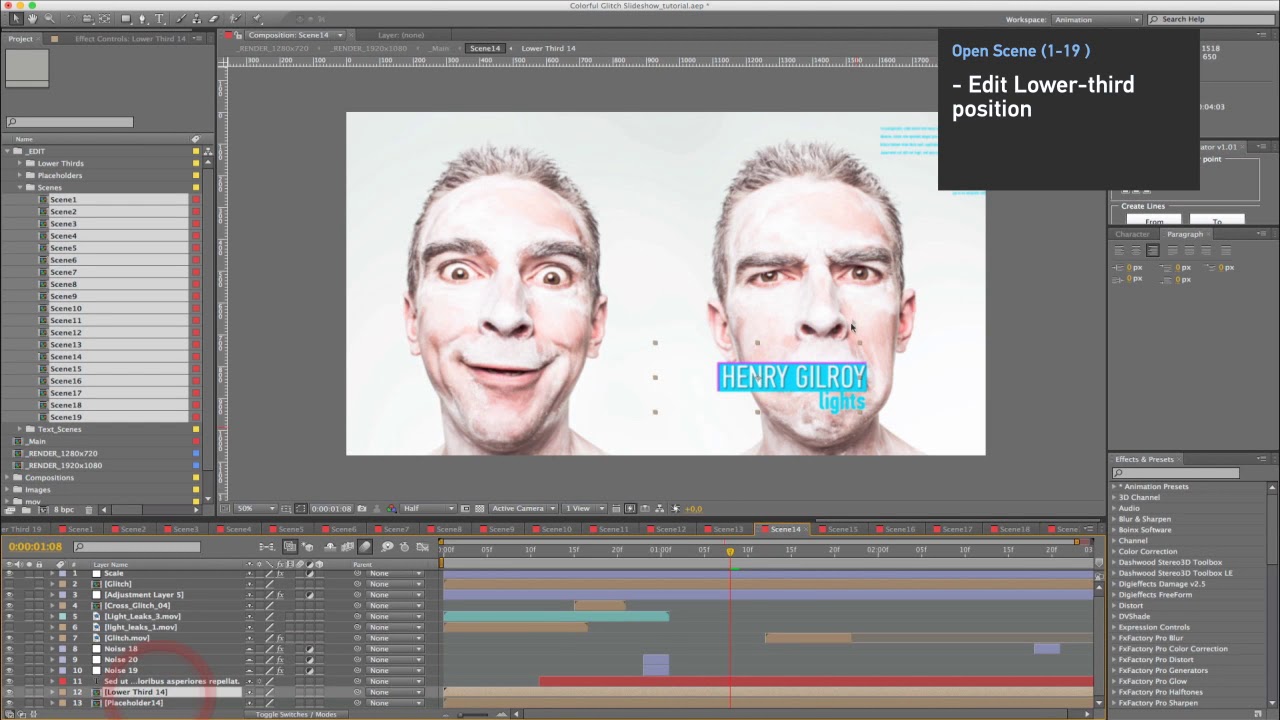Select the Puppet Pin tool

(257, 19)
